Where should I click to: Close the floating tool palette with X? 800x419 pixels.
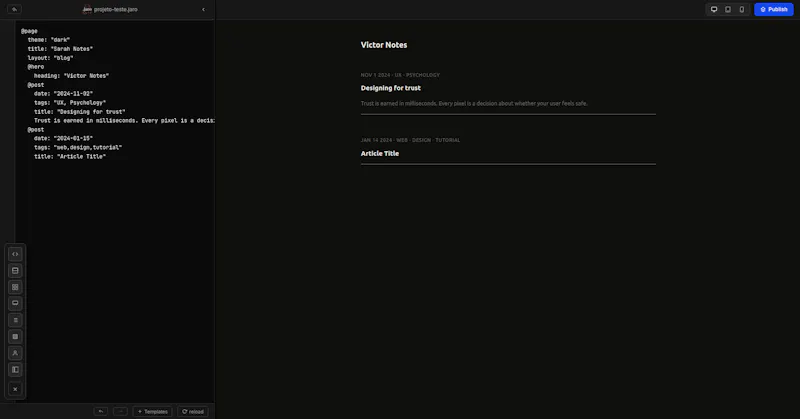(x=15, y=389)
